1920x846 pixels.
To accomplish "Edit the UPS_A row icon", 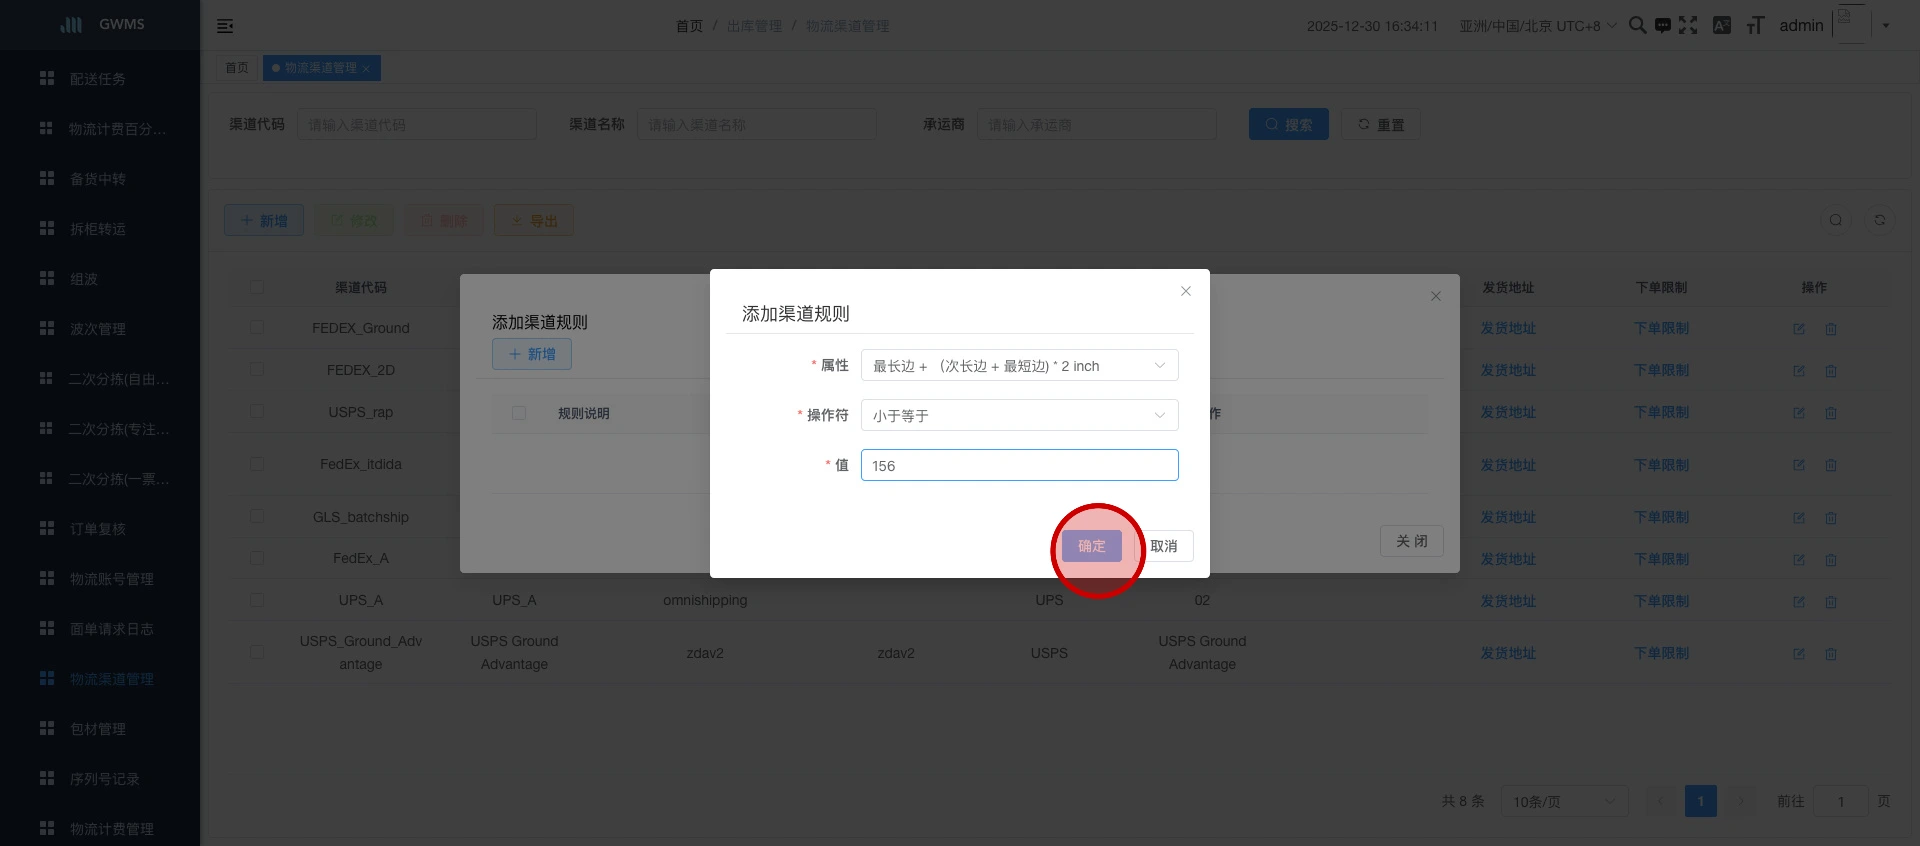I will pyautogui.click(x=1799, y=602).
